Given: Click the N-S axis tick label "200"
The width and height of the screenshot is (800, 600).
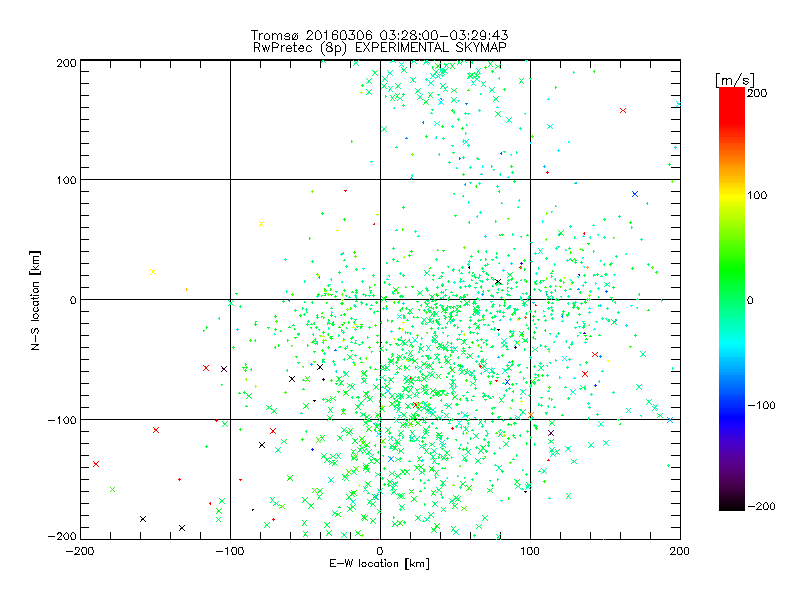Looking at the screenshot, I should tap(67, 63).
